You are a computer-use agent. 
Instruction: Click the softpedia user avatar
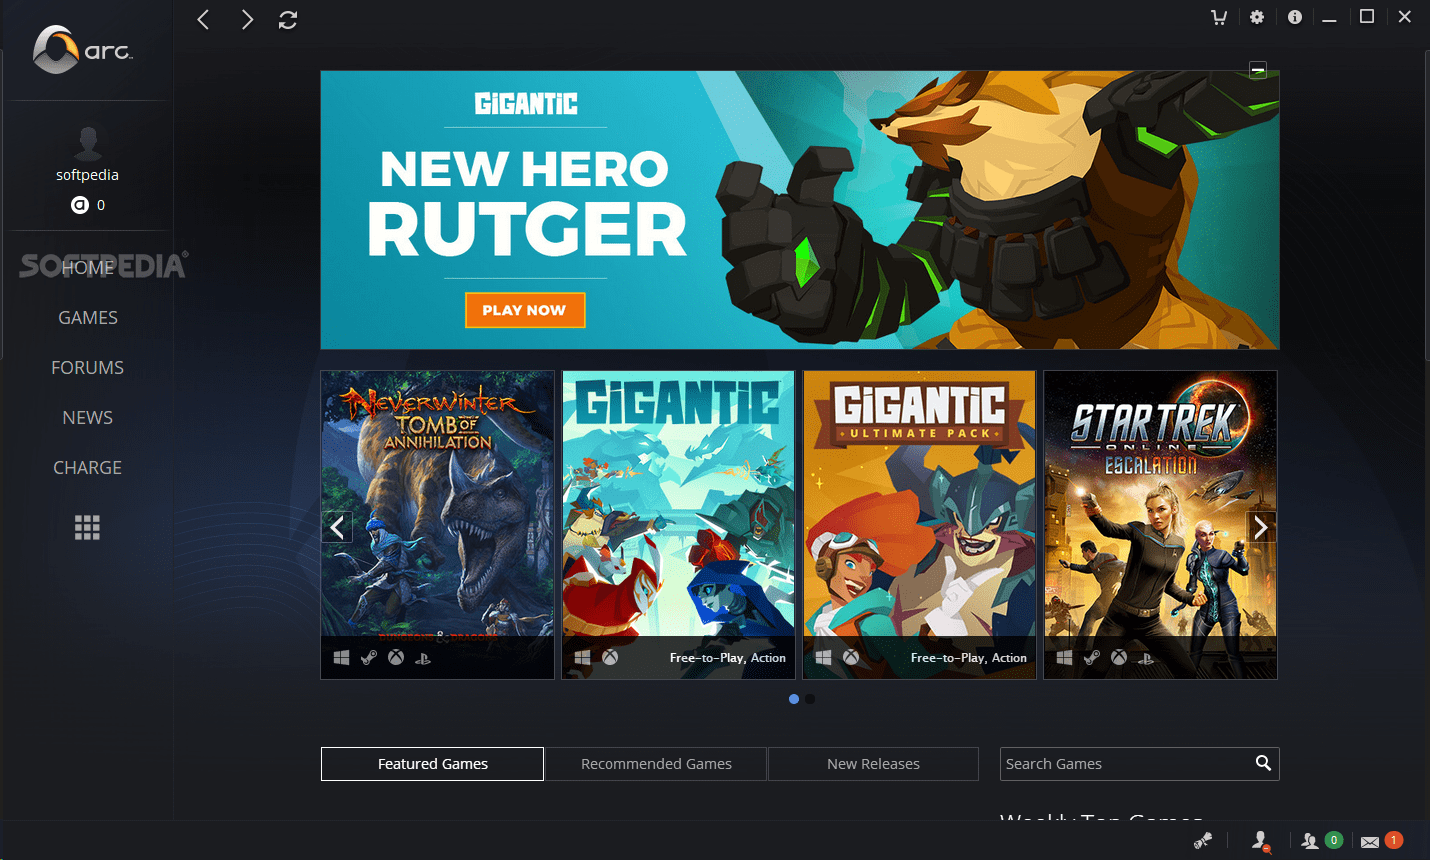point(88,143)
